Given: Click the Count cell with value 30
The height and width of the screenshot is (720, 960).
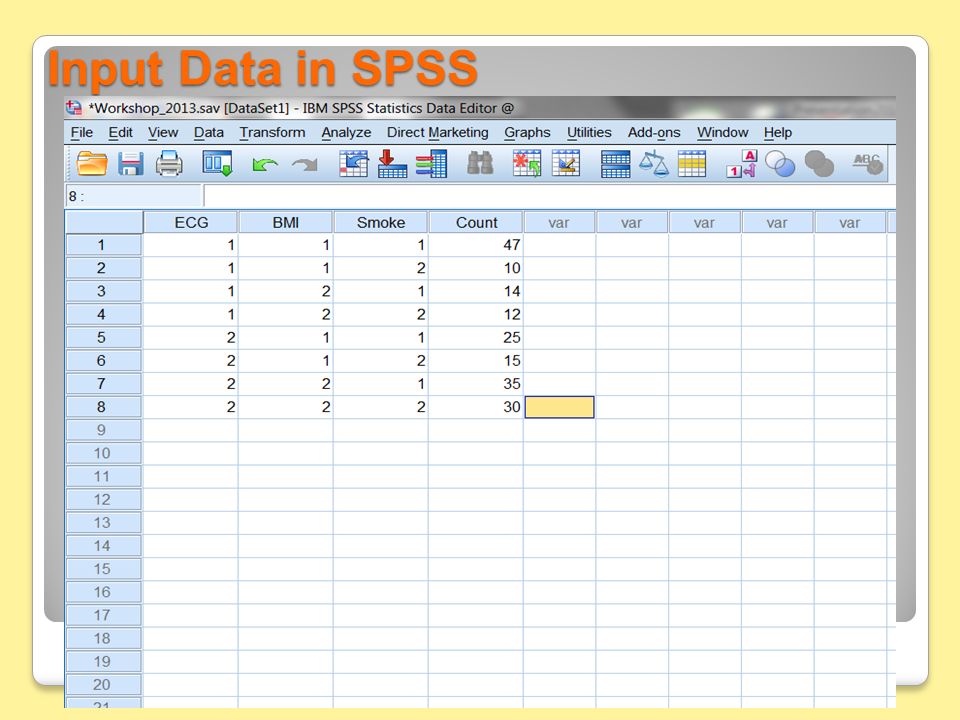Looking at the screenshot, I should [476, 407].
